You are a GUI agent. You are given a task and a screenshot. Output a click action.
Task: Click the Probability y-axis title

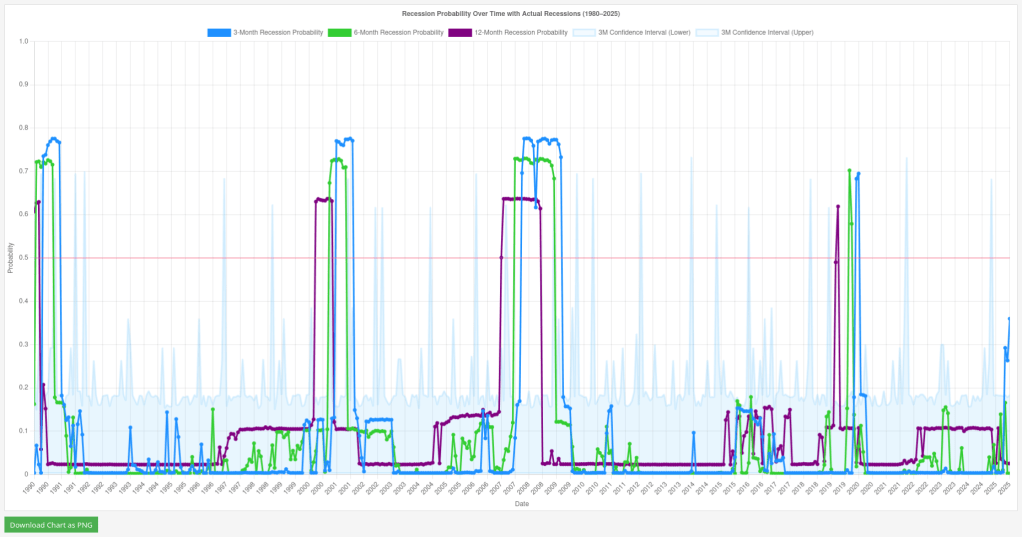pos(10,258)
